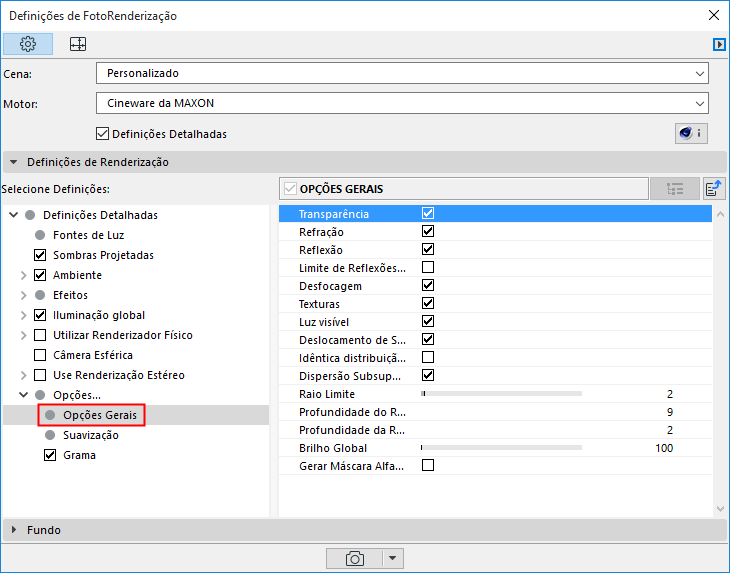Click the camera render button
This screenshot has width=730, height=573.
pos(354,558)
